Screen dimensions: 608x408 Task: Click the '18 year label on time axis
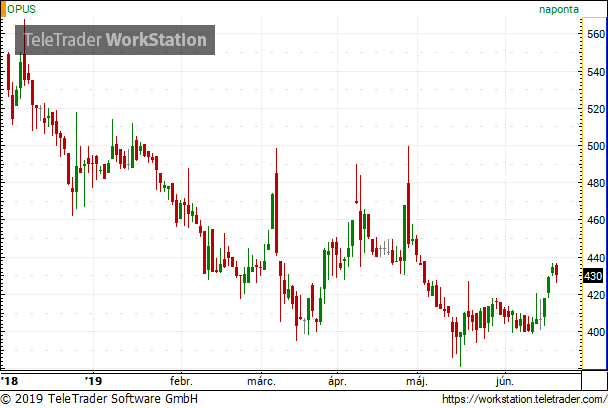(x=10, y=381)
